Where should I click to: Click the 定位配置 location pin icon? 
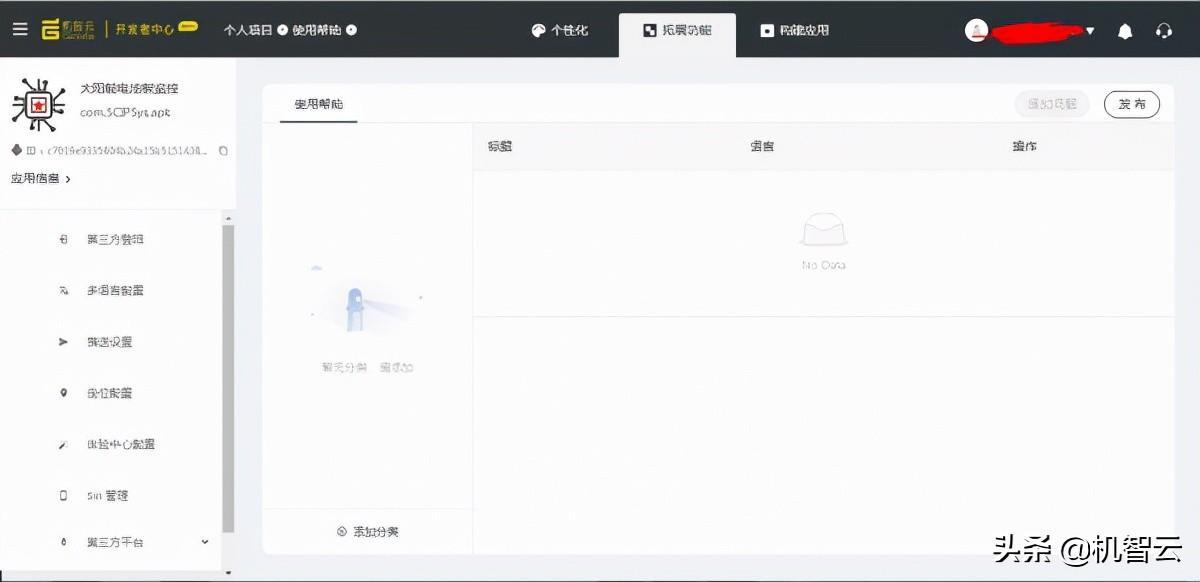(x=62, y=392)
